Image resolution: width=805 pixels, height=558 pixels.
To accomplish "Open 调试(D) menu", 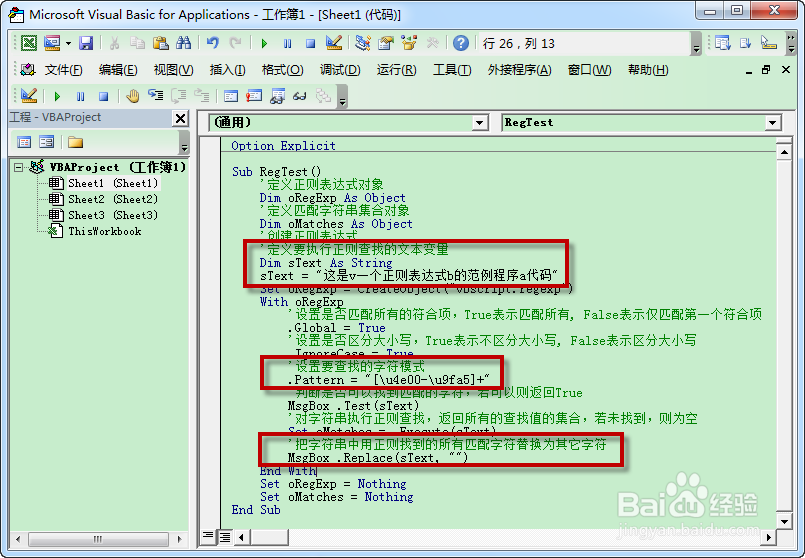I will [340, 70].
